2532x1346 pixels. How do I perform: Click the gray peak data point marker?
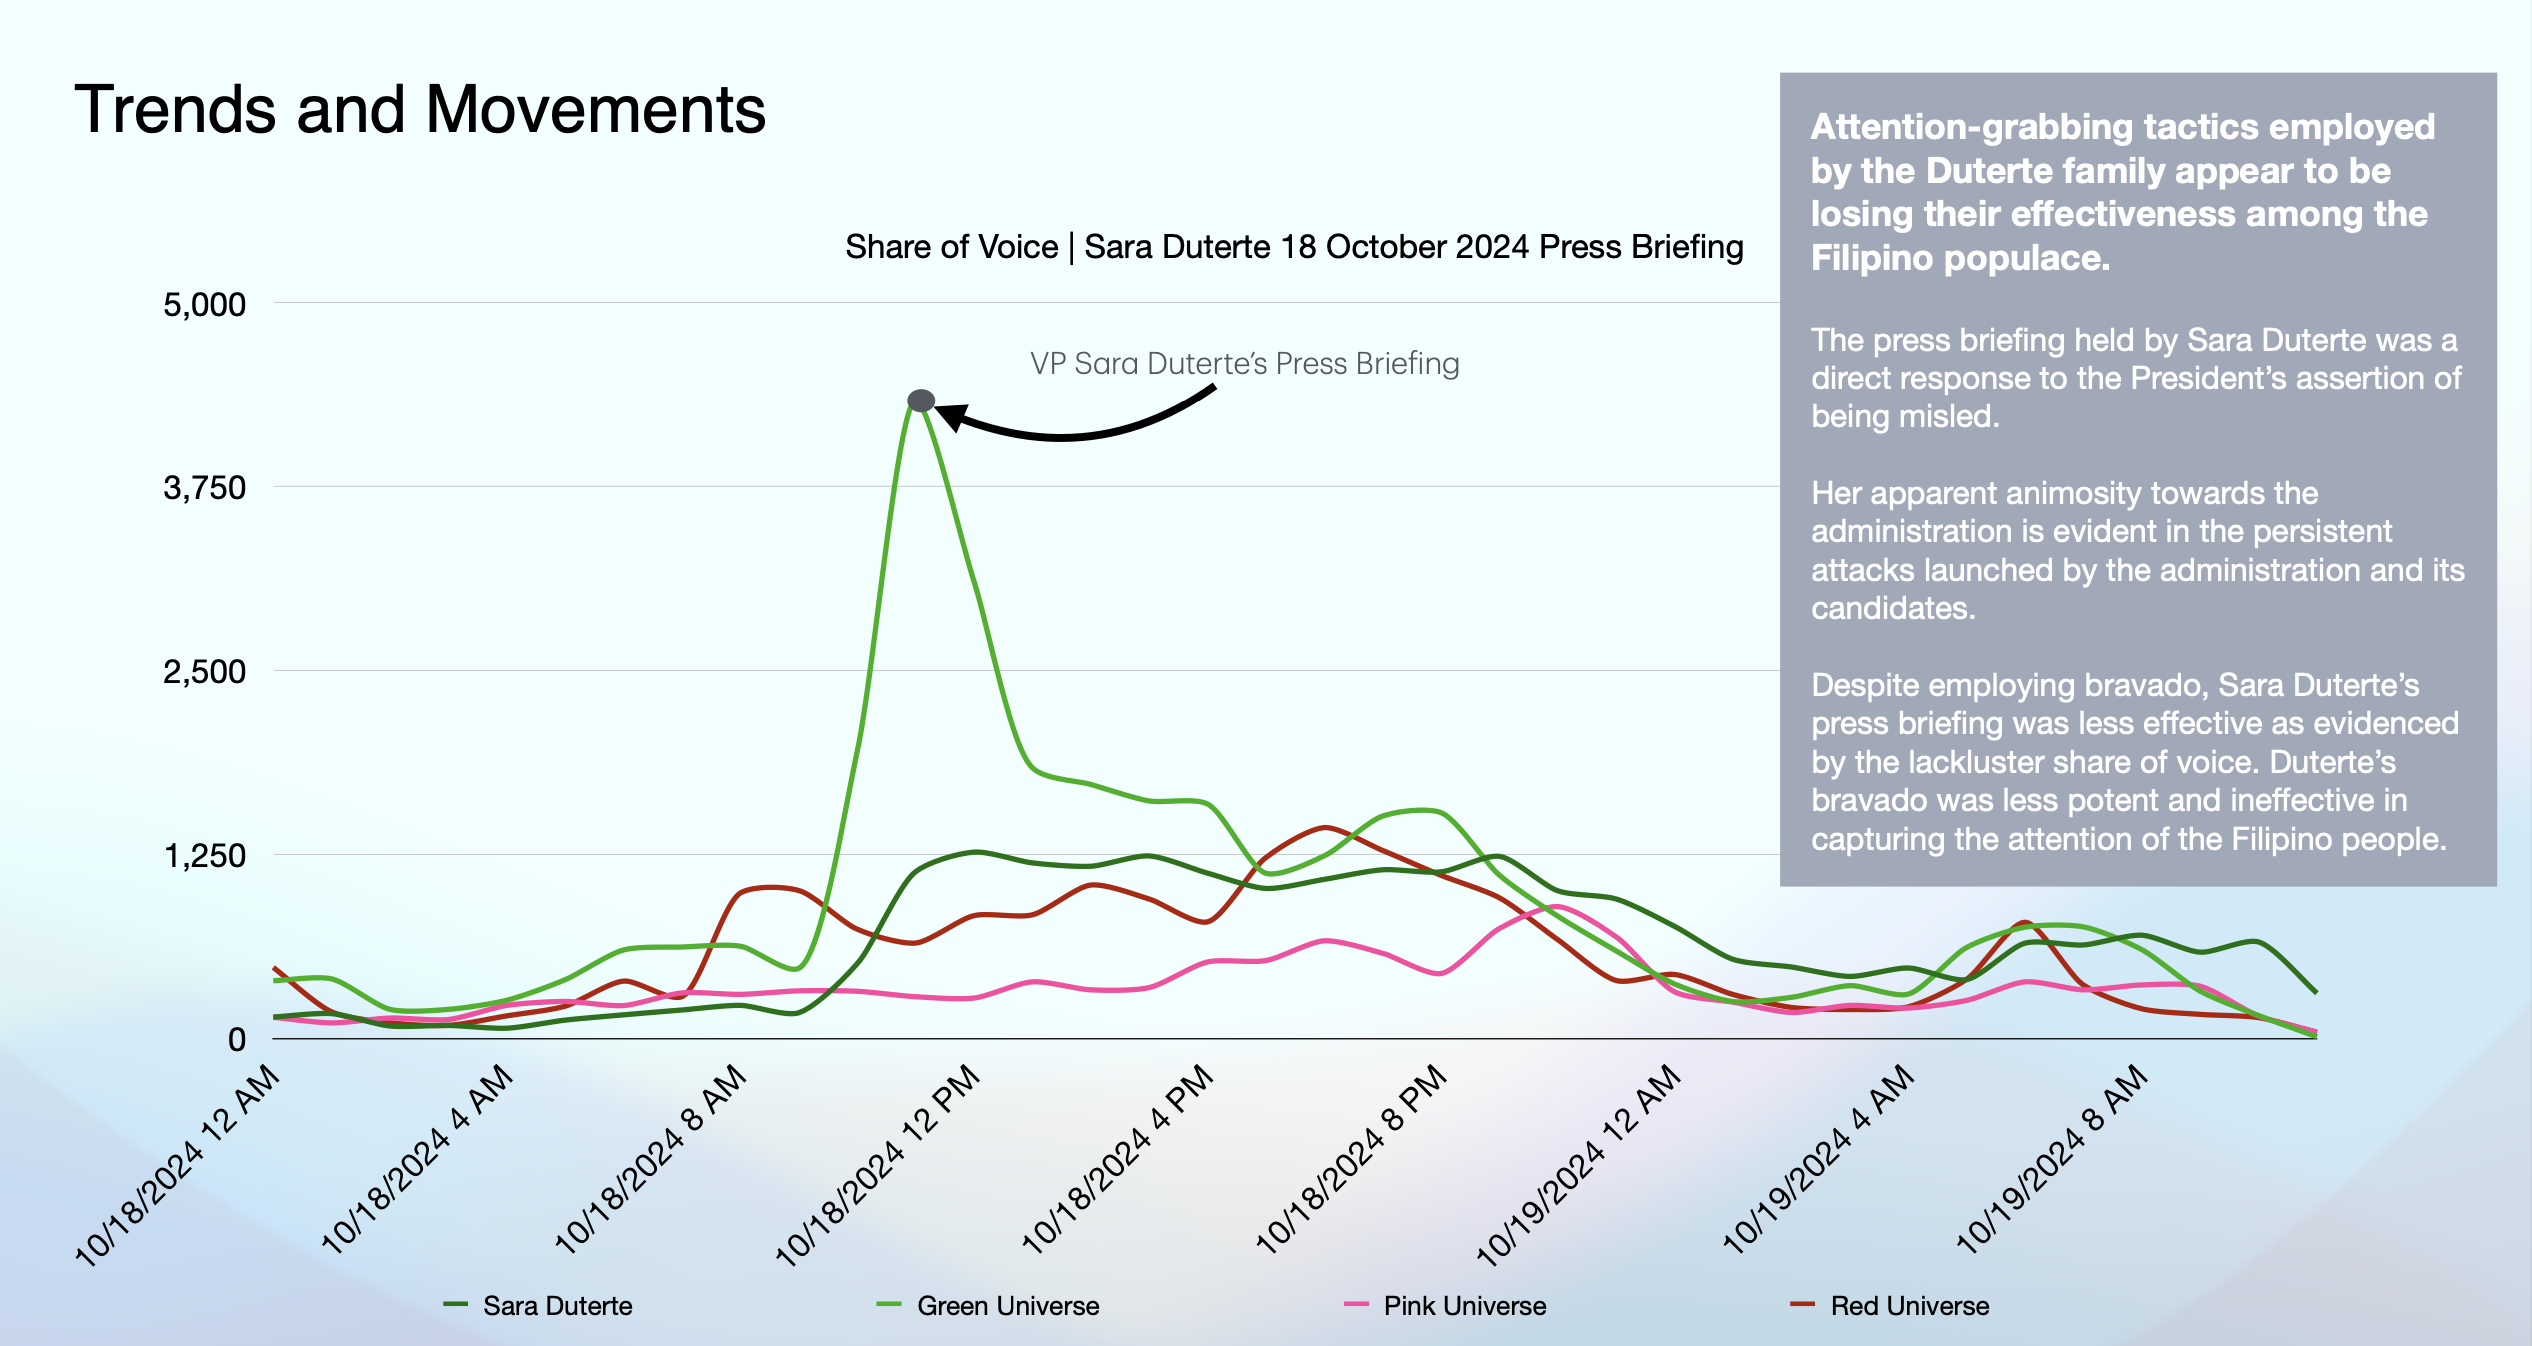(x=921, y=401)
